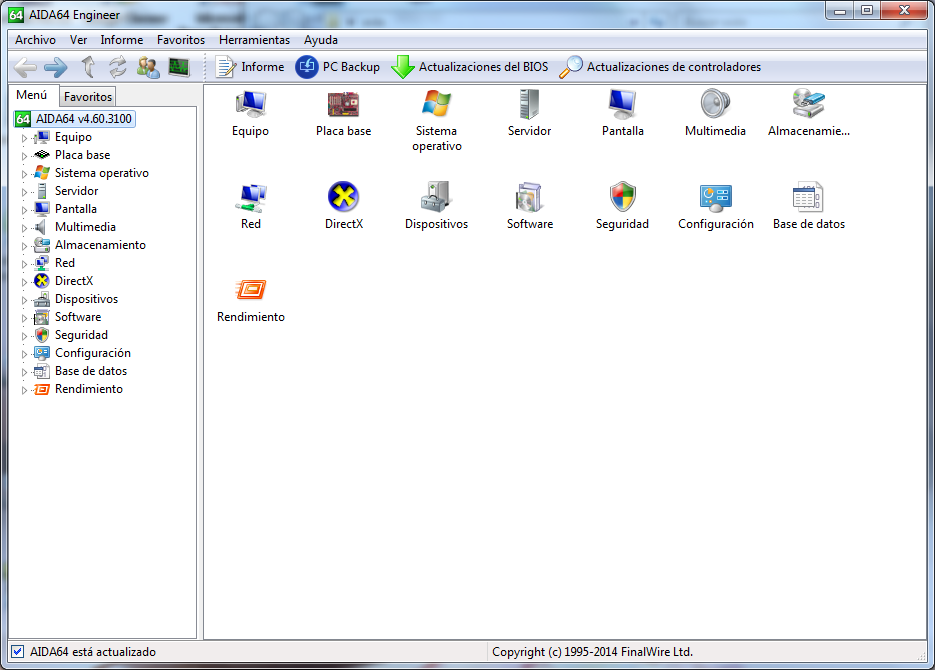Open the Almacenamie... storage icon
This screenshot has height=670, width=935.
(x=809, y=103)
